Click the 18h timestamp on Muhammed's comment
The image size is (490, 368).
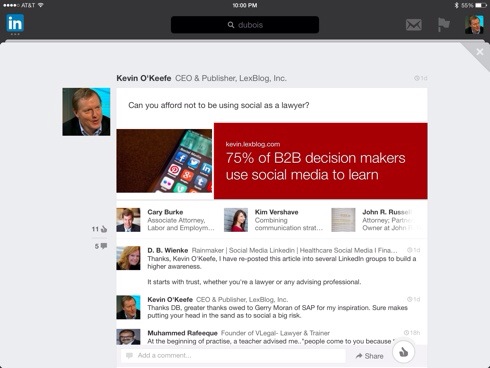click(x=412, y=333)
